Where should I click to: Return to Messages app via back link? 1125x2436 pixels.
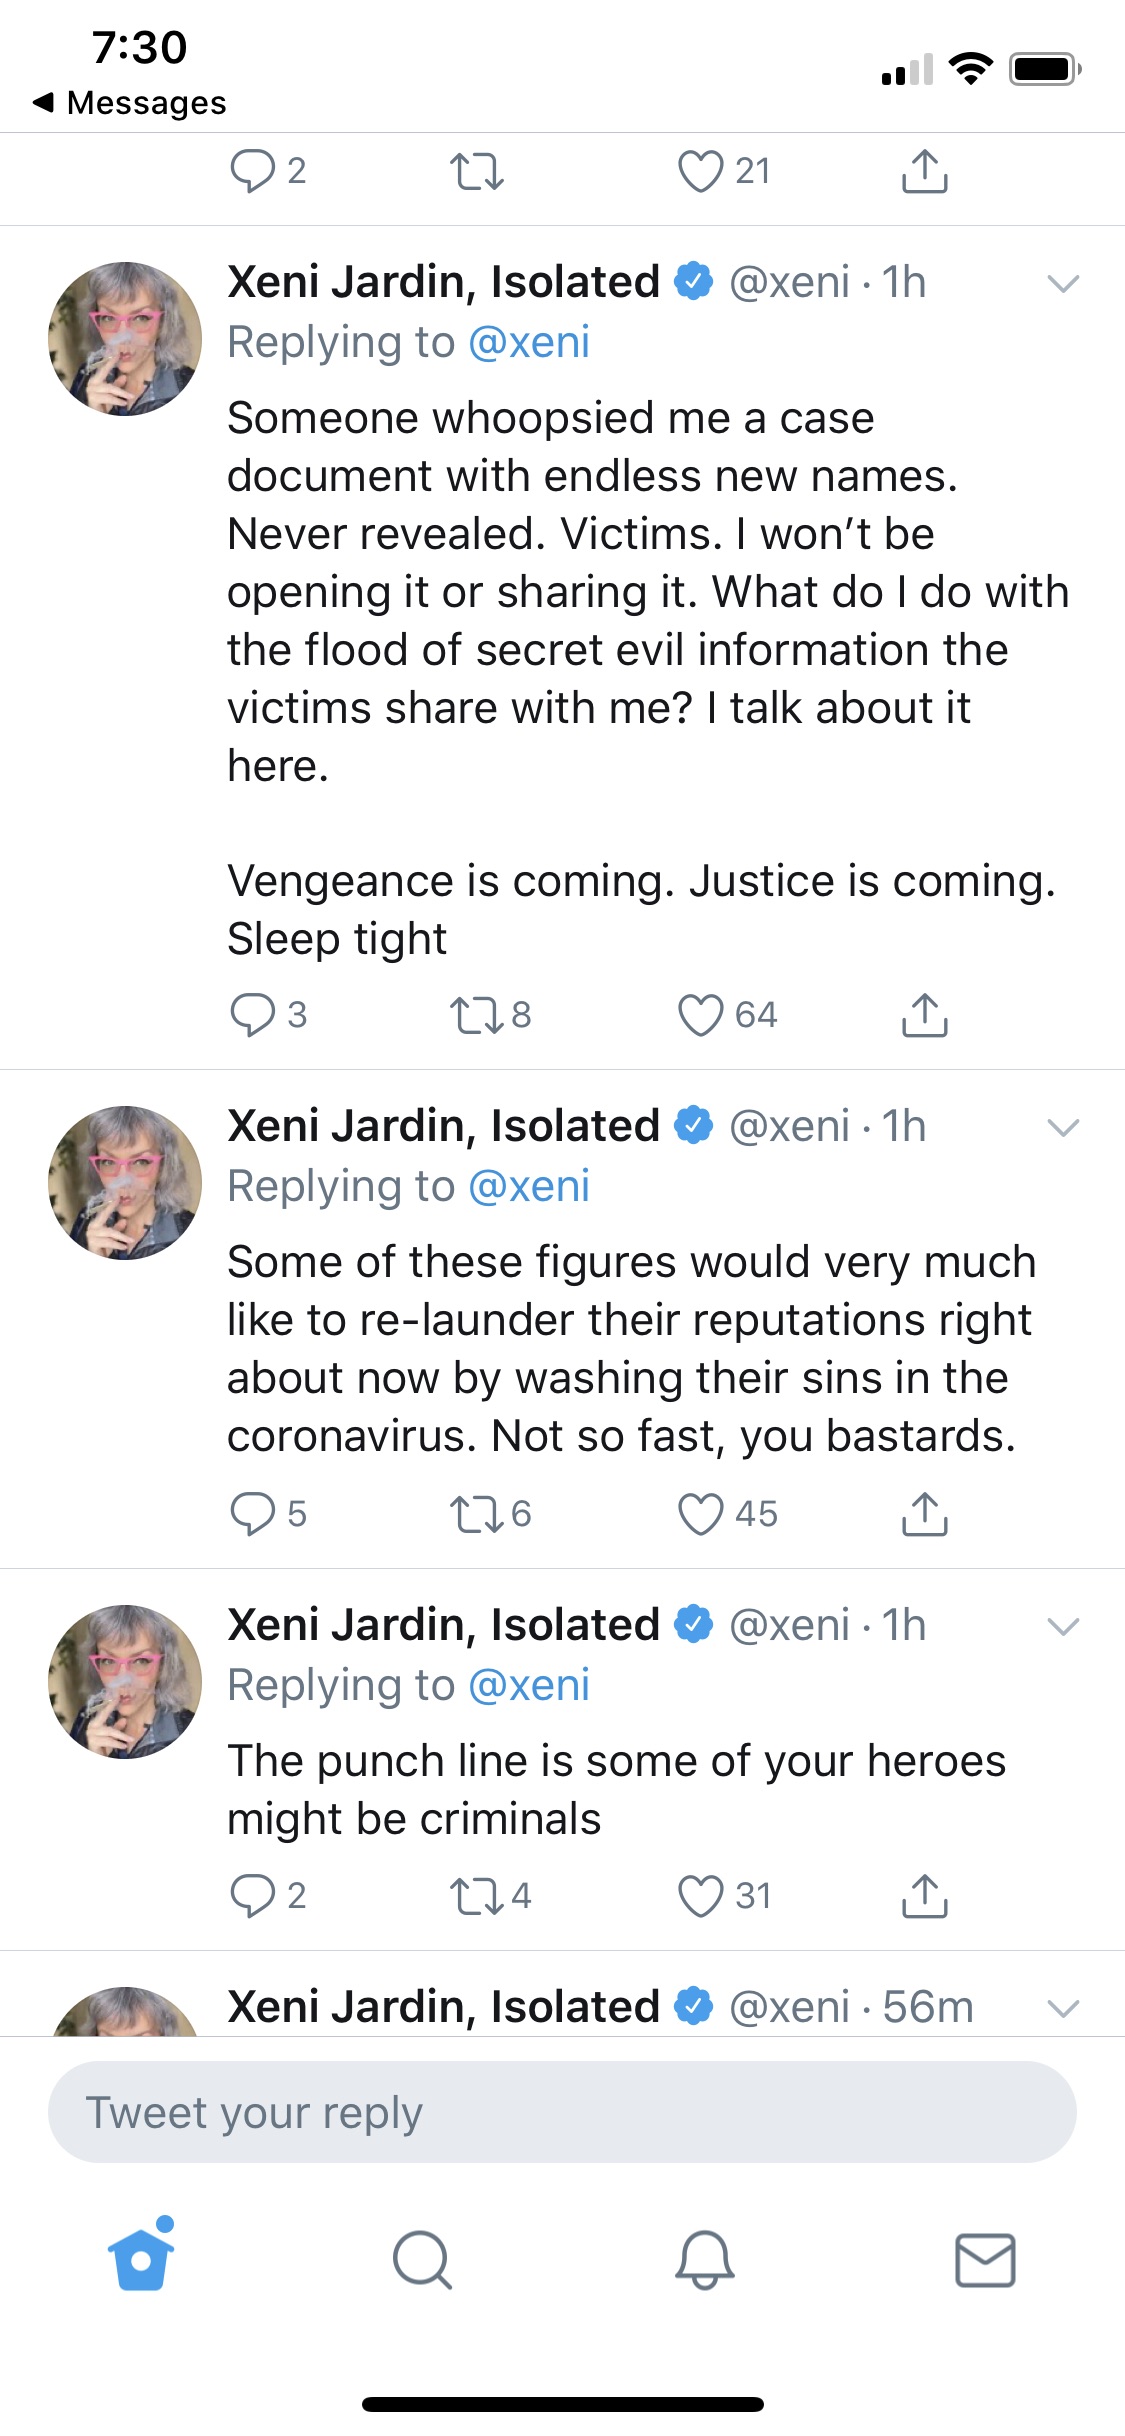[130, 102]
